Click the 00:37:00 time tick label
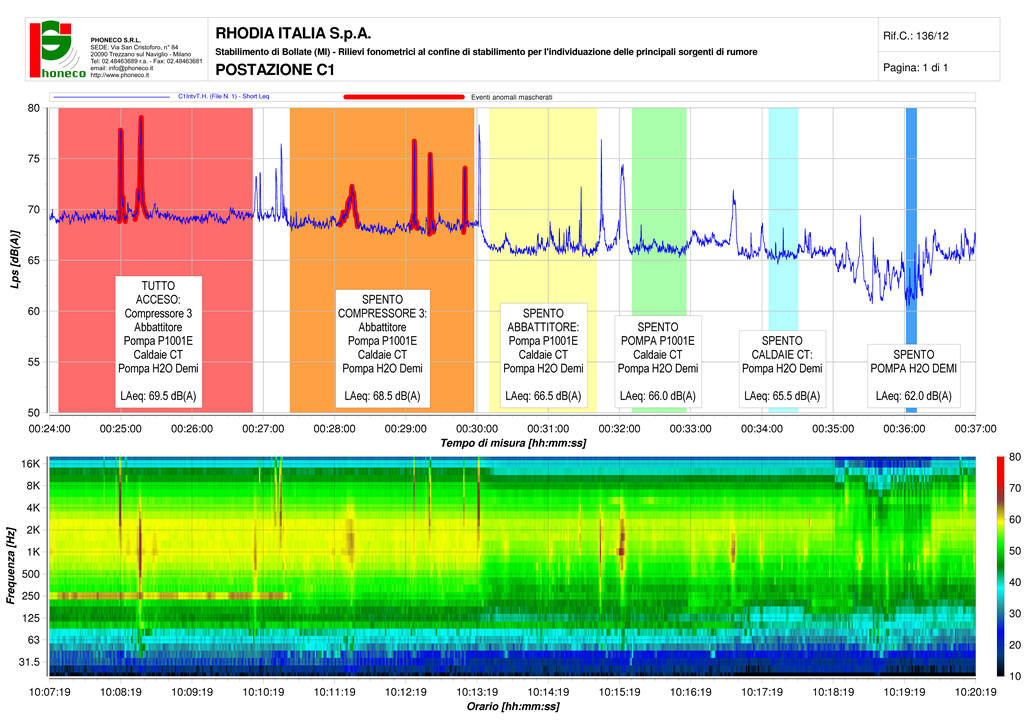This screenshot has width=1024, height=724. pos(975,429)
